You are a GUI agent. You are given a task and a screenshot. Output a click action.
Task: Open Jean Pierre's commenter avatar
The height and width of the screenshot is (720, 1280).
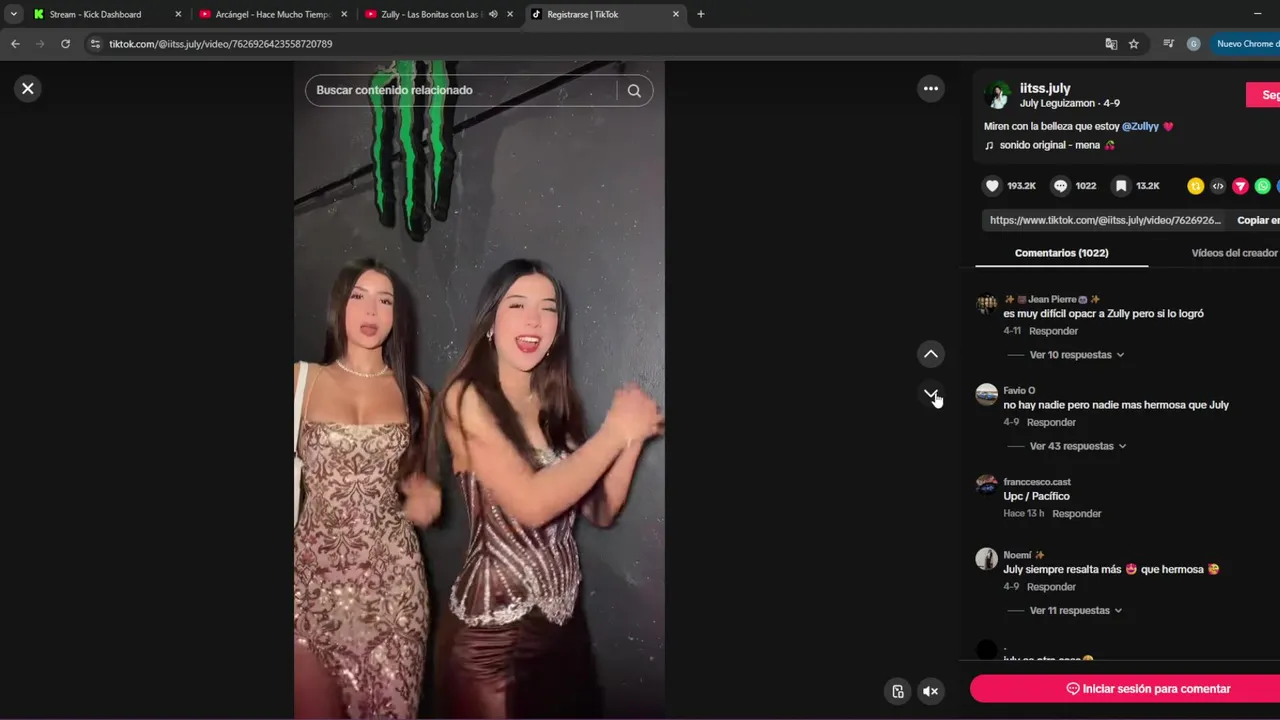987,303
